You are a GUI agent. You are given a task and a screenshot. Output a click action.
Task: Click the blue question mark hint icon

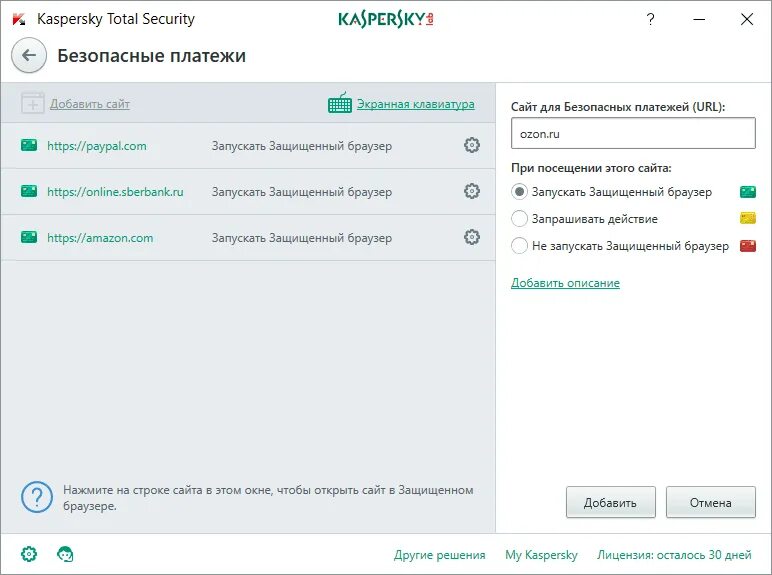pos(37,497)
